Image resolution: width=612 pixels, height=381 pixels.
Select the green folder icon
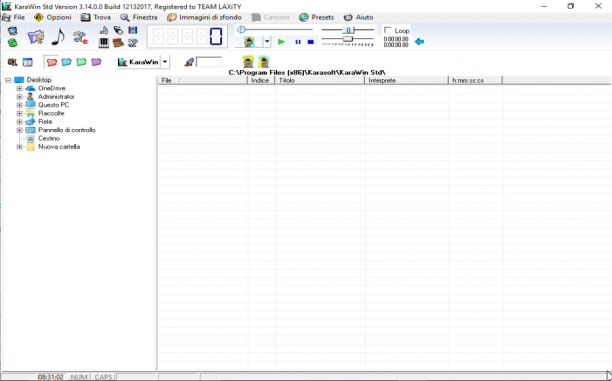81,62
